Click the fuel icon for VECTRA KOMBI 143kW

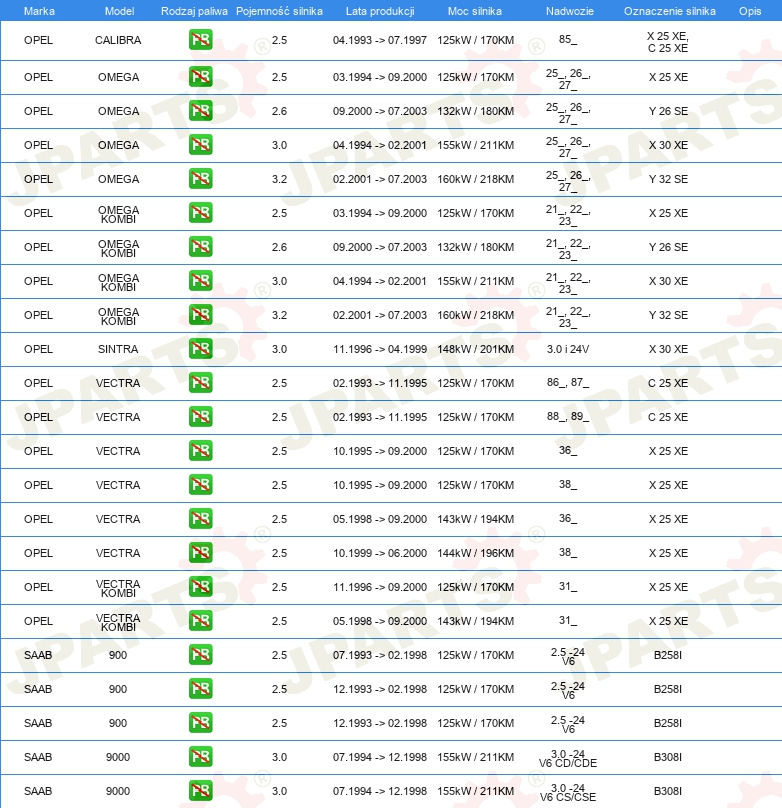[200, 621]
